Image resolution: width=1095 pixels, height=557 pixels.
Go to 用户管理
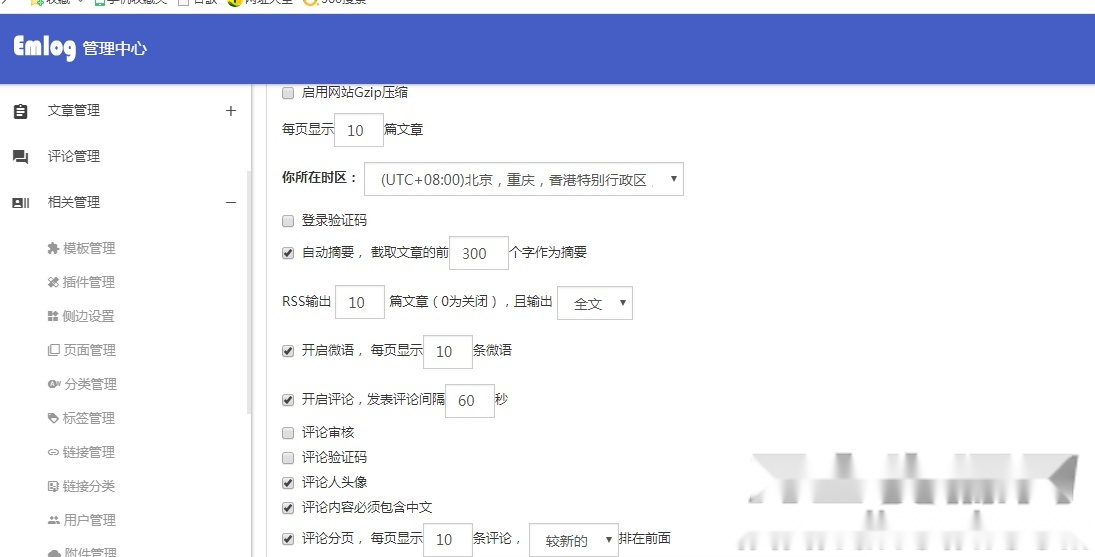point(89,521)
